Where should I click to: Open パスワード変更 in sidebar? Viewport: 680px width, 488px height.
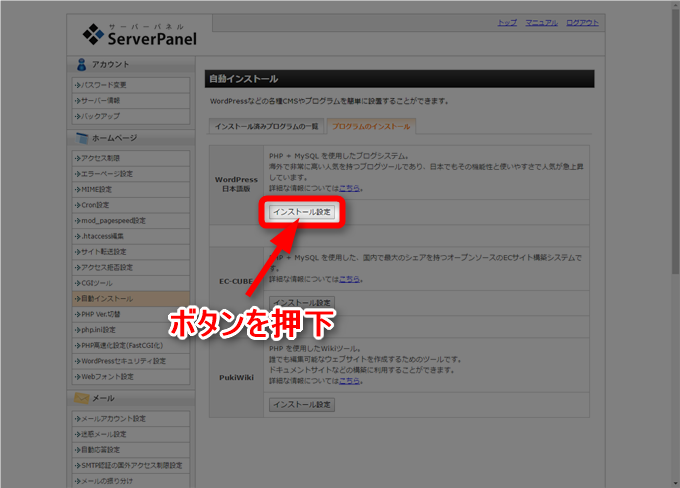click(131, 85)
